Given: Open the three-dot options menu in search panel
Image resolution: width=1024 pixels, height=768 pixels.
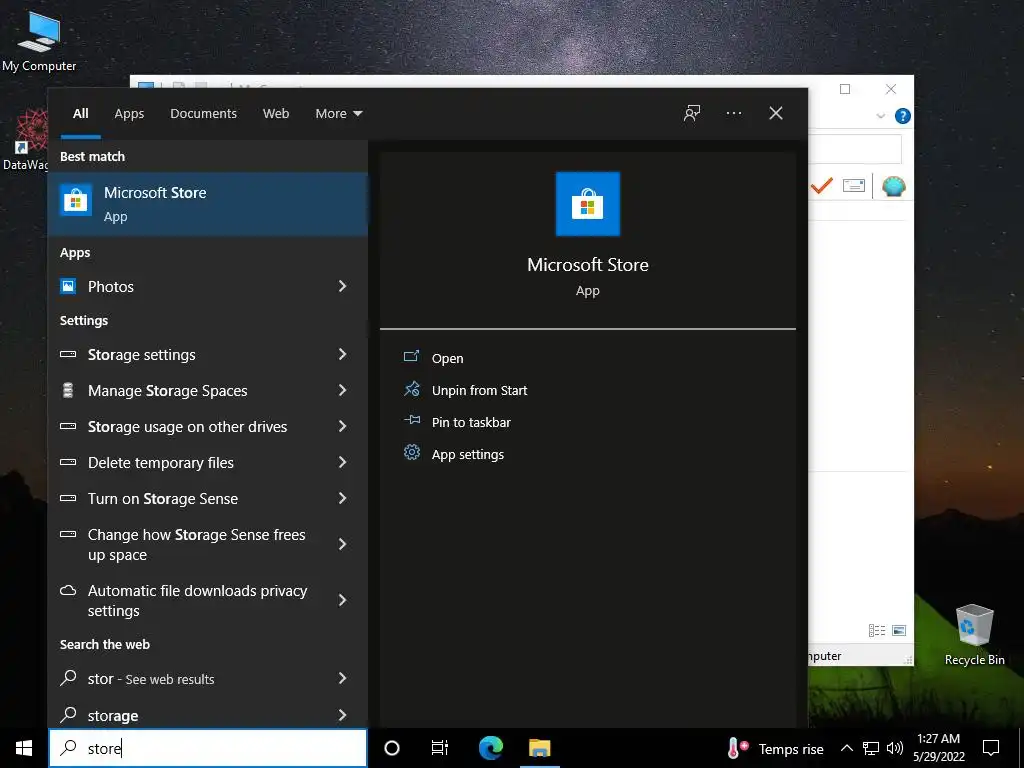Looking at the screenshot, I should 733,113.
